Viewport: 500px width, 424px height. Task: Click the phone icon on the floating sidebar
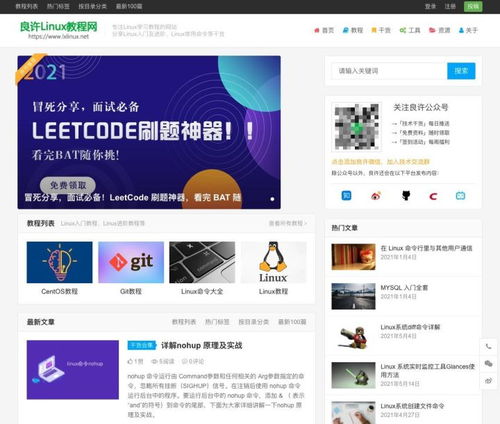pyautogui.click(x=489, y=347)
